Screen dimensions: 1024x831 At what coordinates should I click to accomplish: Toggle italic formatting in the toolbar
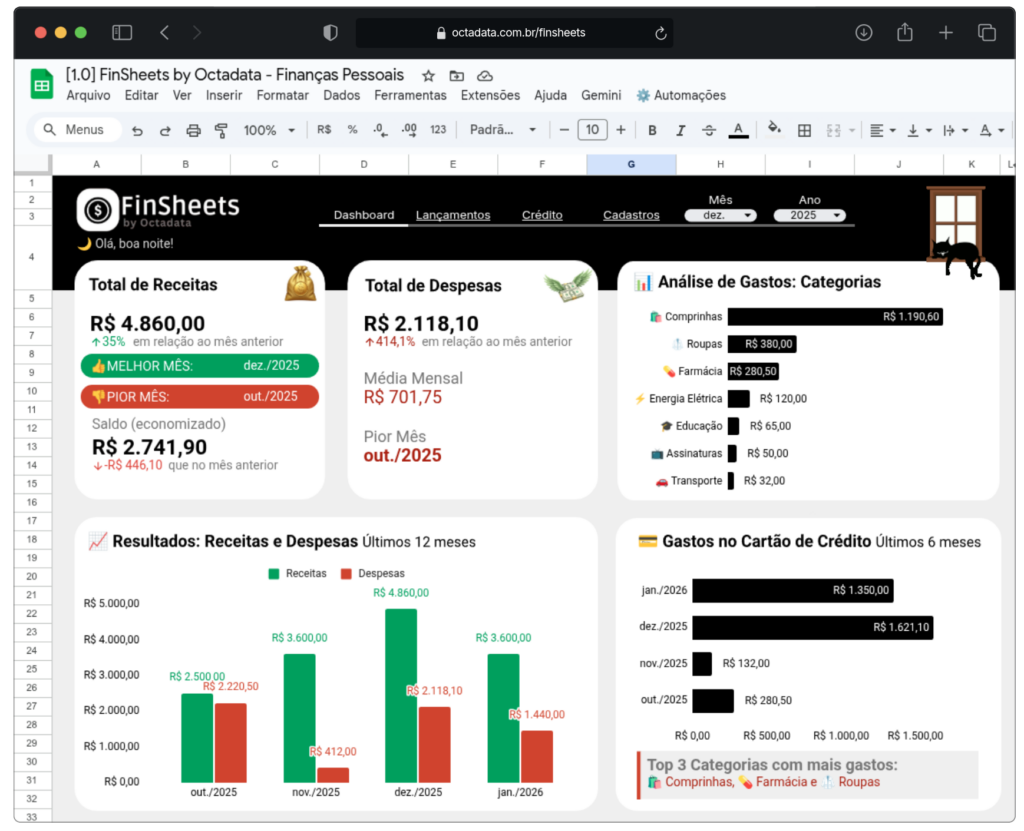coord(683,130)
